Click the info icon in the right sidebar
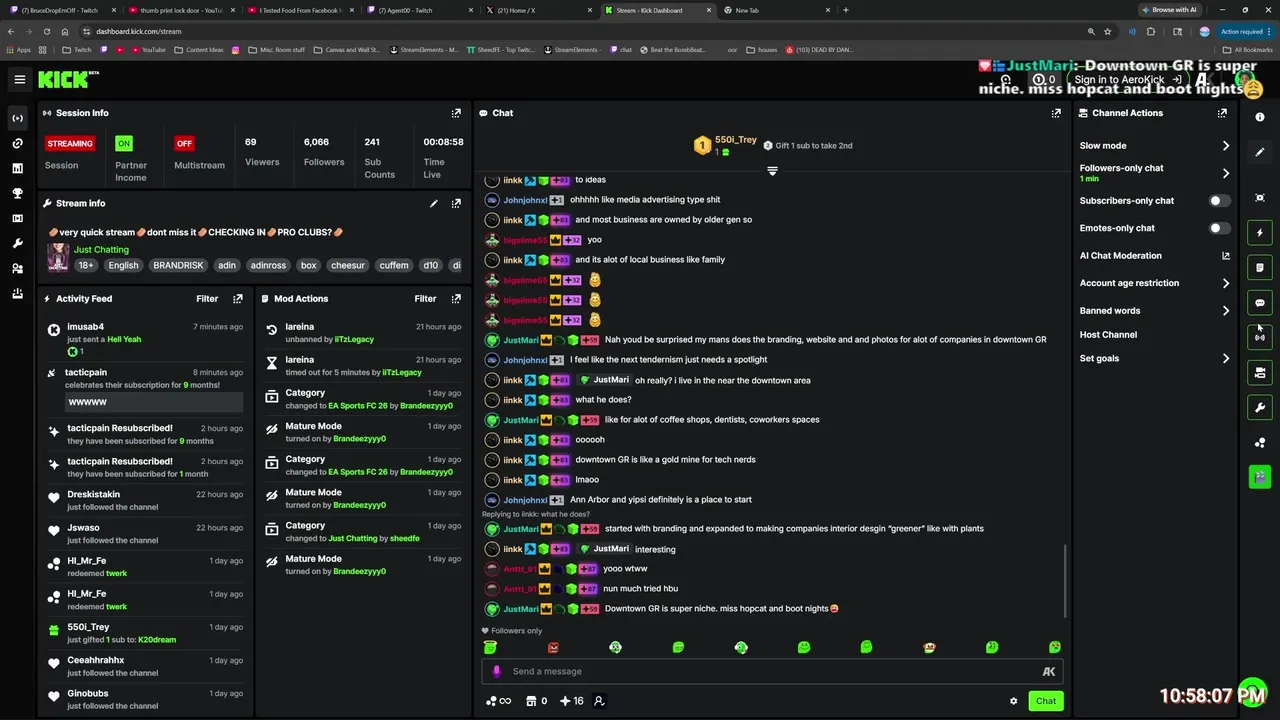1280x720 pixels. pos(1260,117)
